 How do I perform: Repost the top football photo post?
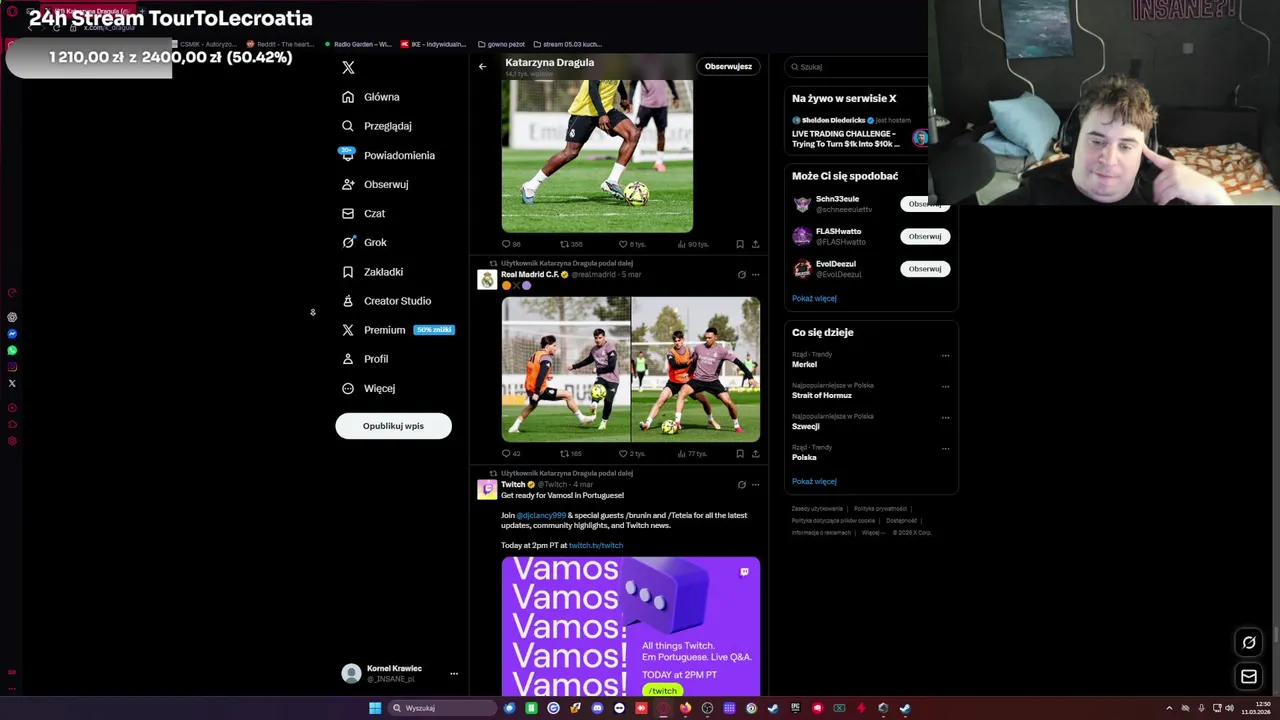tap(570, 244)
